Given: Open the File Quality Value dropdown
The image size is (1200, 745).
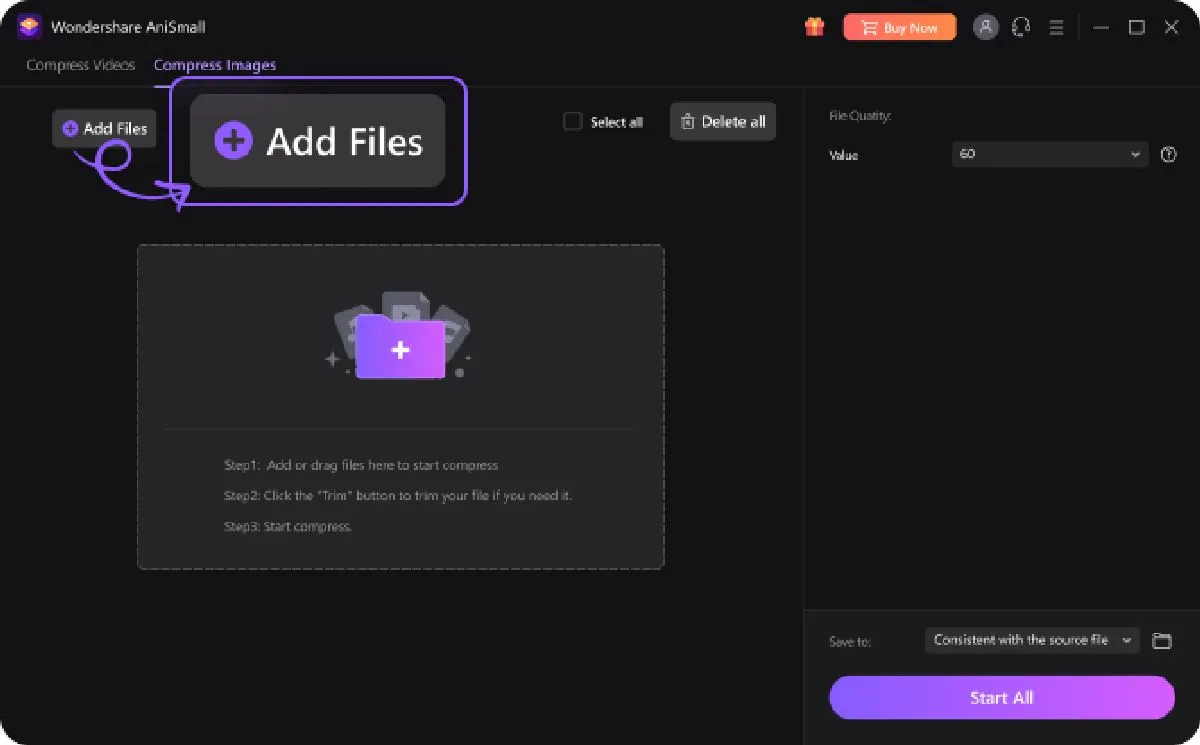Looking at the screenshot, I should click(1049, 155).
